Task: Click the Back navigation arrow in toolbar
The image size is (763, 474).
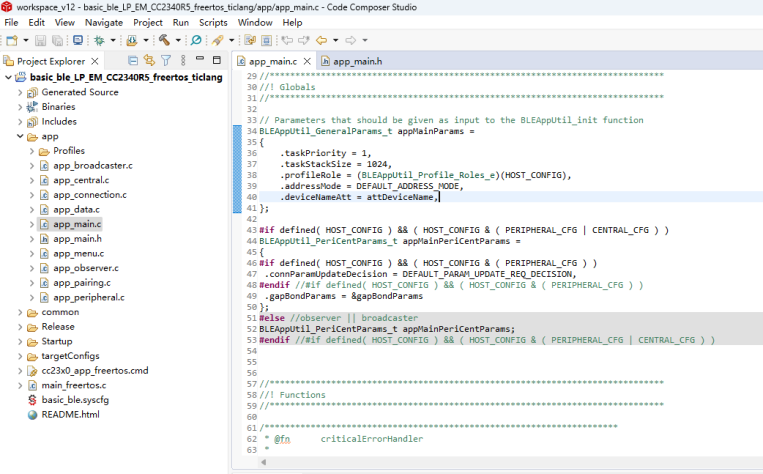Action: pyautogui.click(x=321, y=41)
